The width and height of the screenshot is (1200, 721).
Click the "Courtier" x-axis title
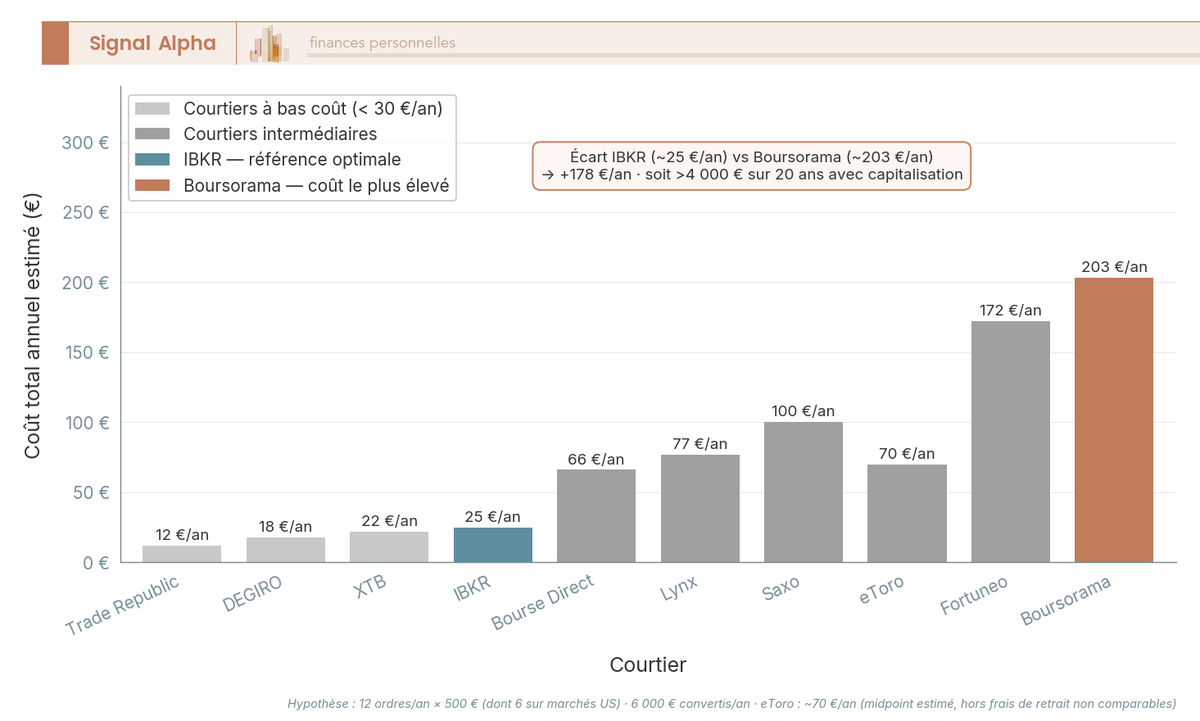click(x=649, y=664)
